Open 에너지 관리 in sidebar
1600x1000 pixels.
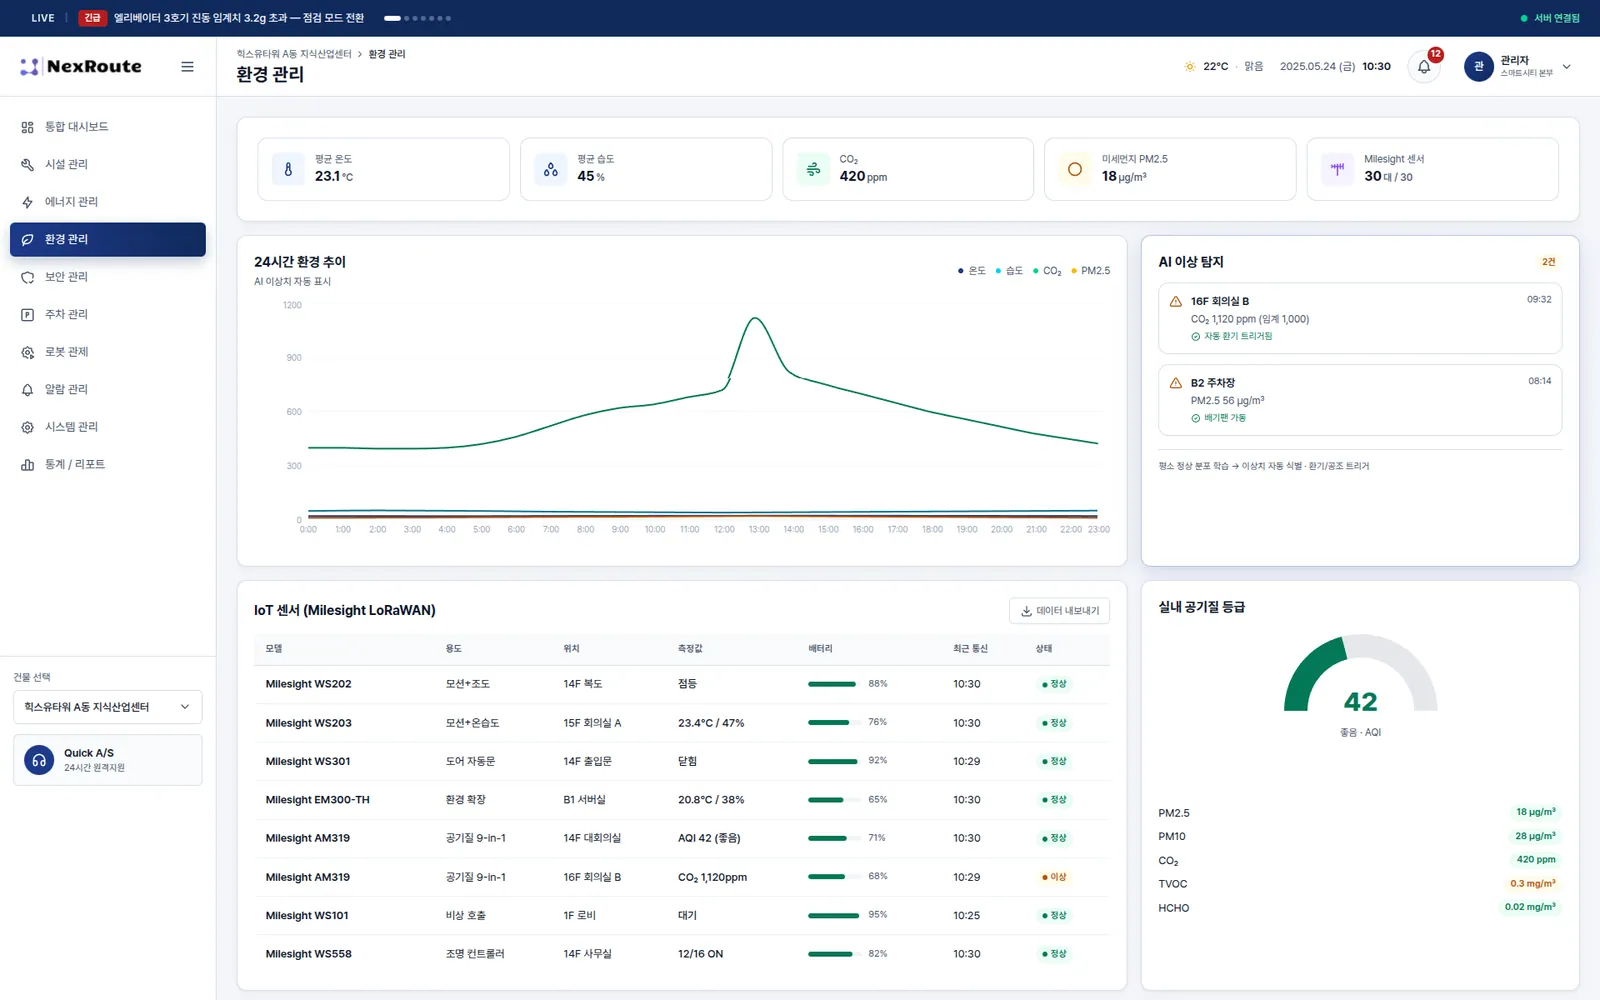tap(108, 202)
